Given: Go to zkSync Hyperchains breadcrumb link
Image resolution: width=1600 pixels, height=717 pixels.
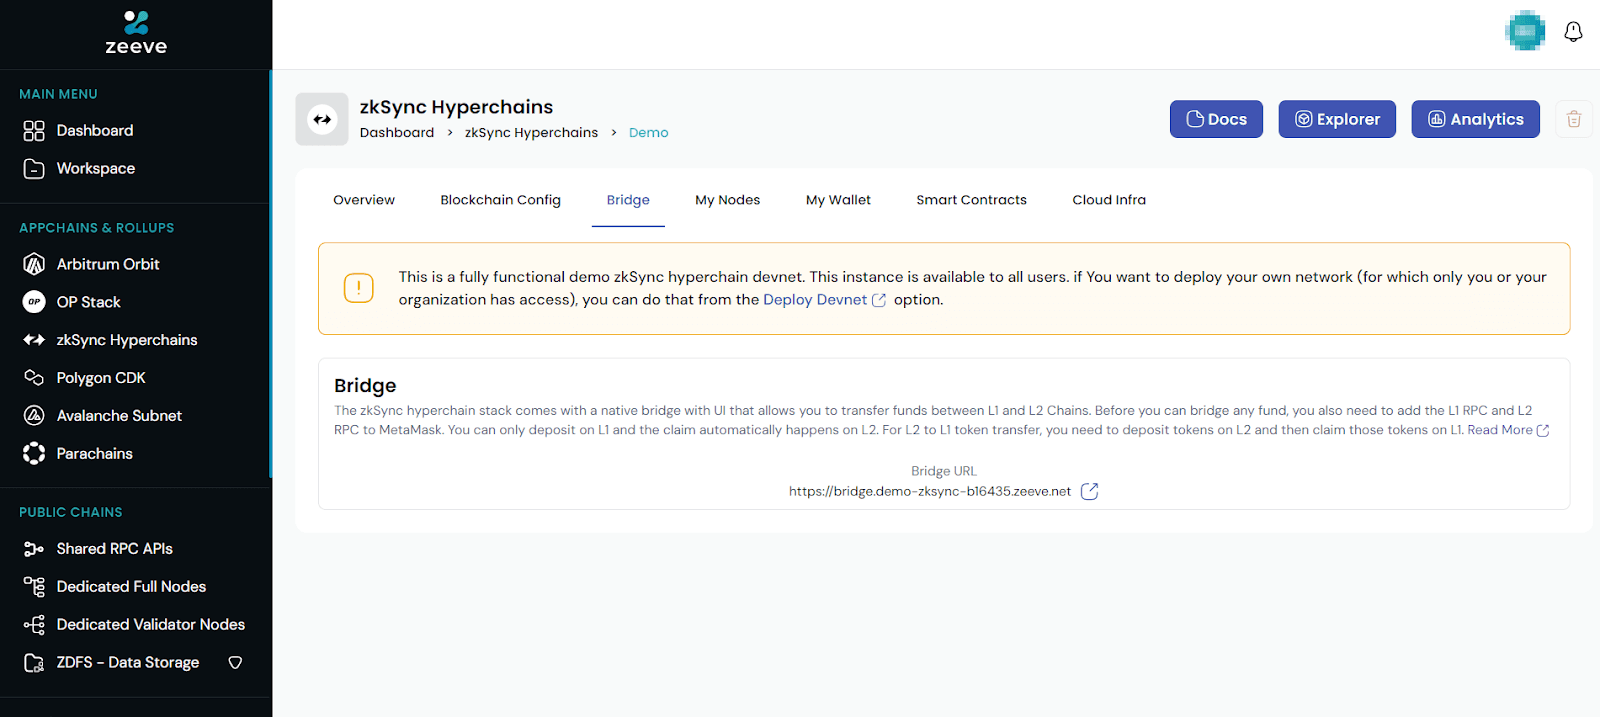Looking at the screenshot, I should click(531, 133).
